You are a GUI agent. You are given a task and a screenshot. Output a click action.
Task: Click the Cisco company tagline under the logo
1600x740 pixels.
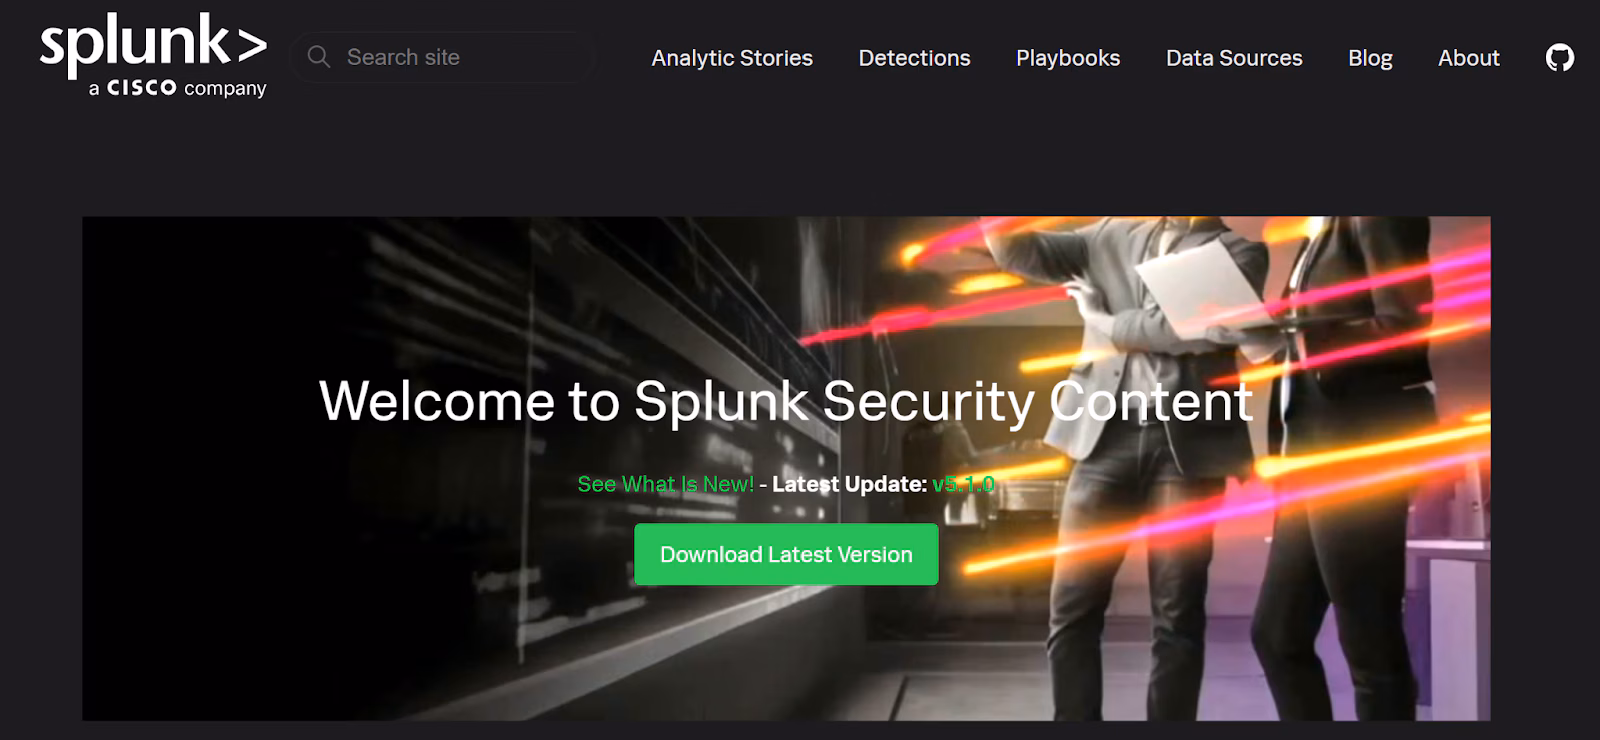tap(177, 88)
